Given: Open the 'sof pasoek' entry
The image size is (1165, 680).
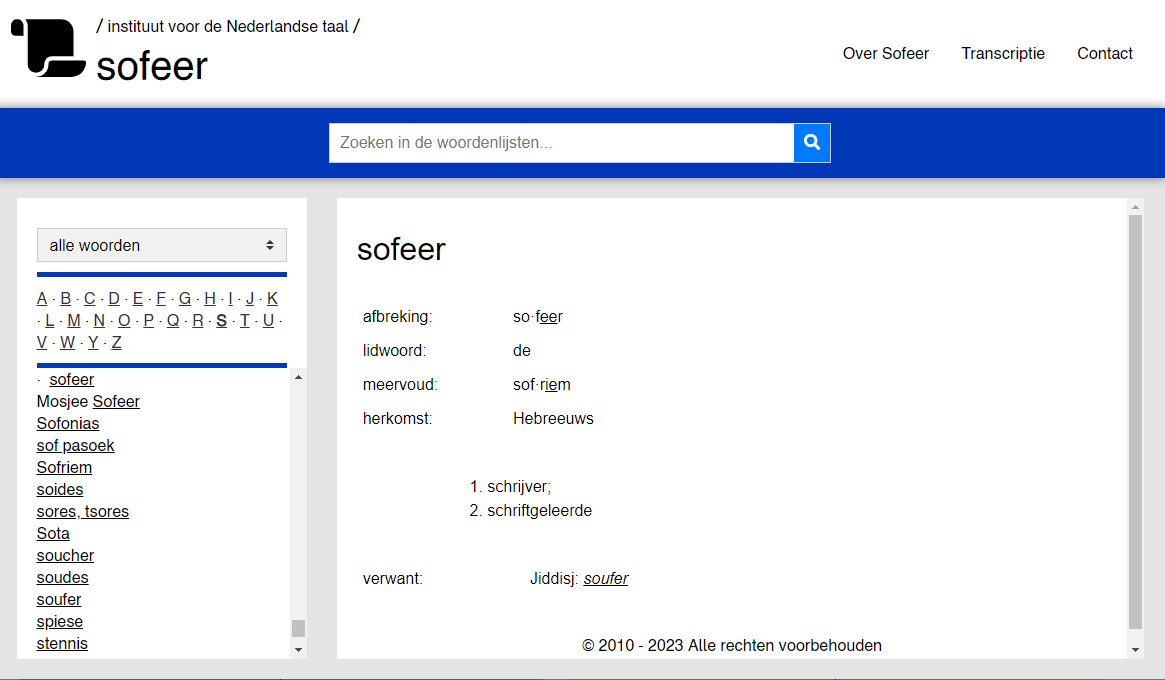Looking at the screenshot, I should coord(75,446).
